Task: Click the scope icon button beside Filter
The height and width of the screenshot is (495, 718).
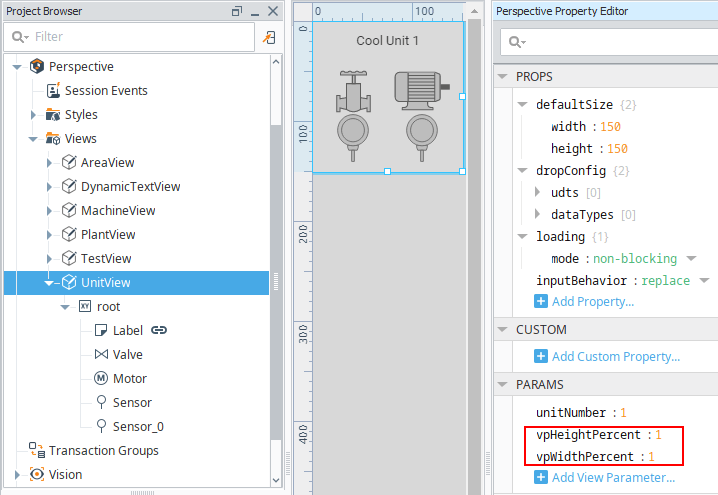Action: (269, 37)
